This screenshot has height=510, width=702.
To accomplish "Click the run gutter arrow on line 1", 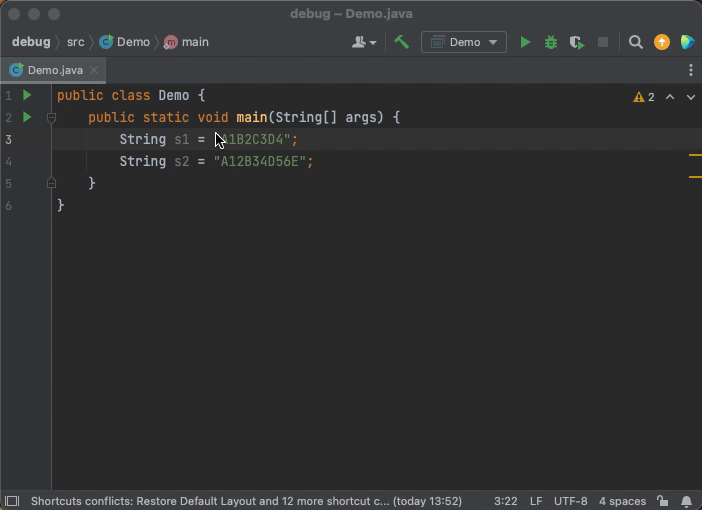I will 27,95.
